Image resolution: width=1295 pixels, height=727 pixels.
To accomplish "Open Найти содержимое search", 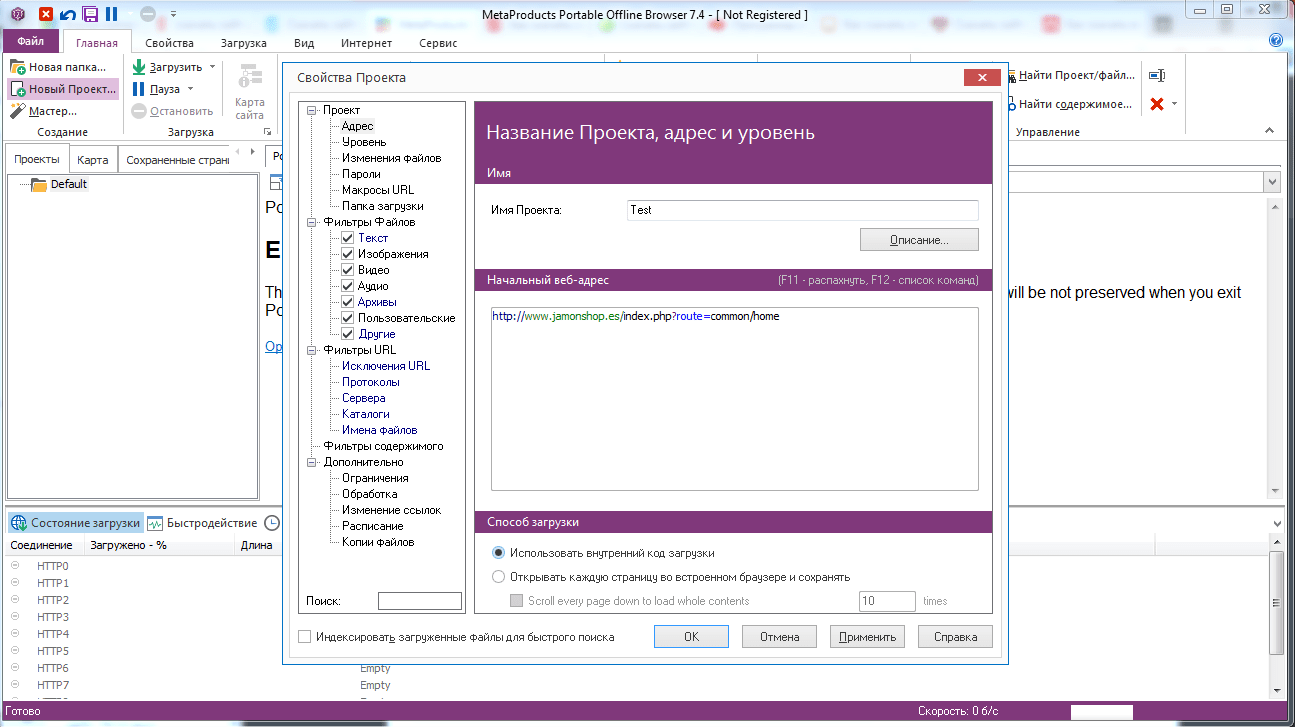I will coord(1069,103).
